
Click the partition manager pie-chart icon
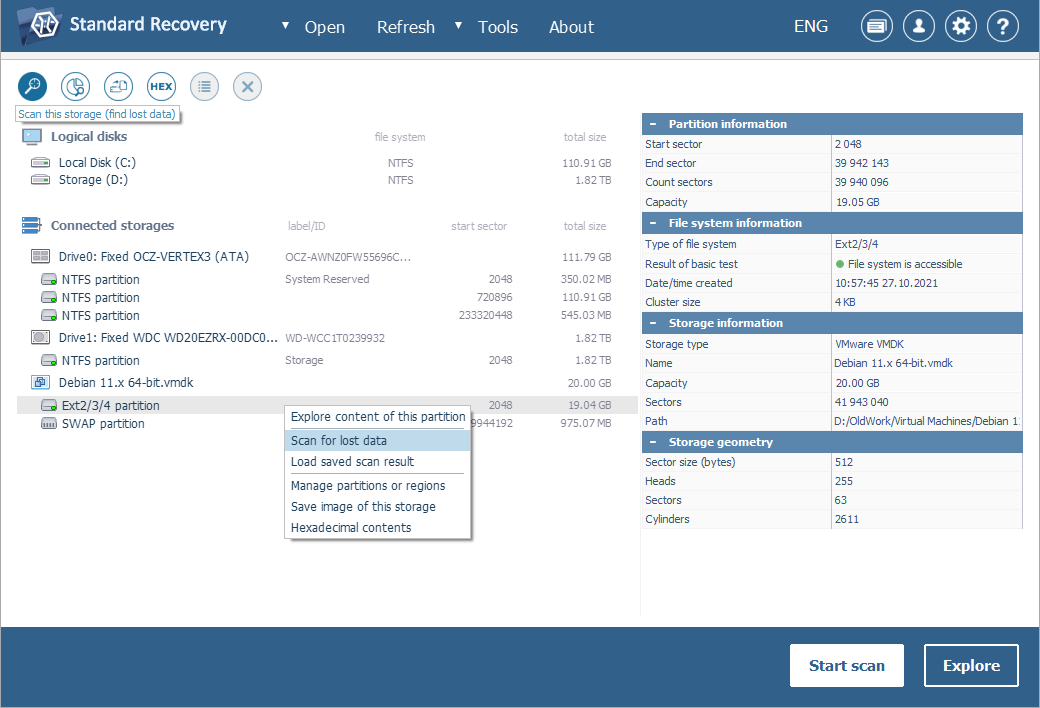75,87
